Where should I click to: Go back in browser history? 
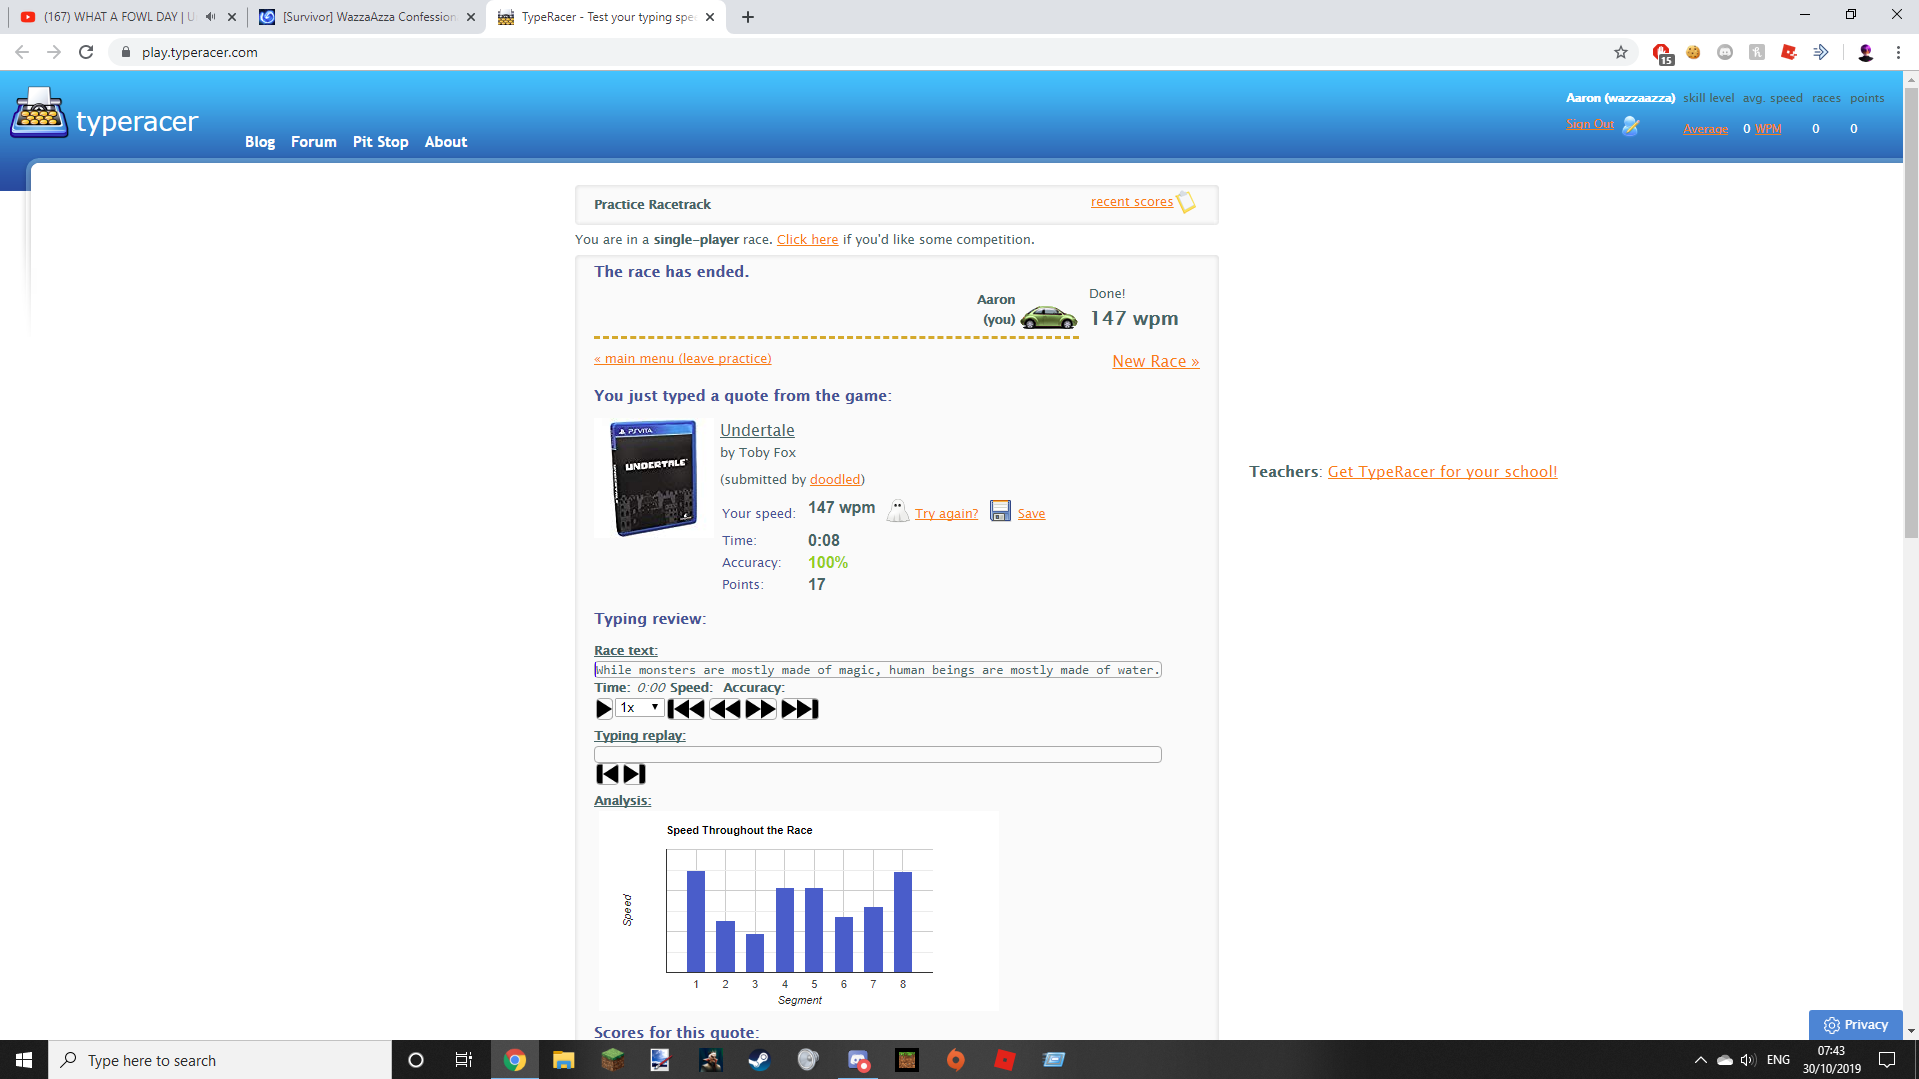coord(22,52)
